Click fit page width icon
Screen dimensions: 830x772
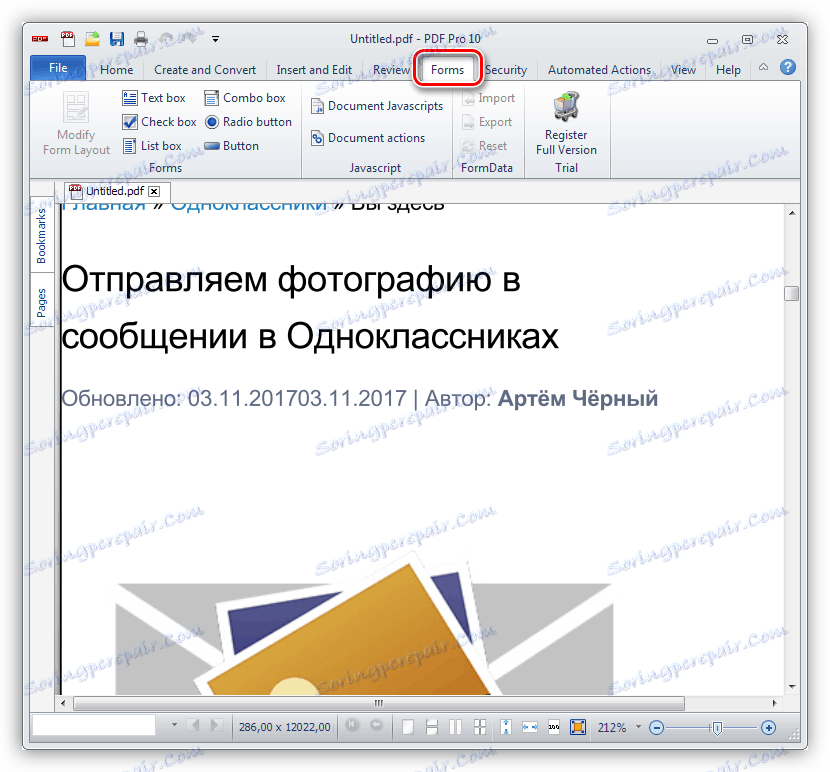530,727
